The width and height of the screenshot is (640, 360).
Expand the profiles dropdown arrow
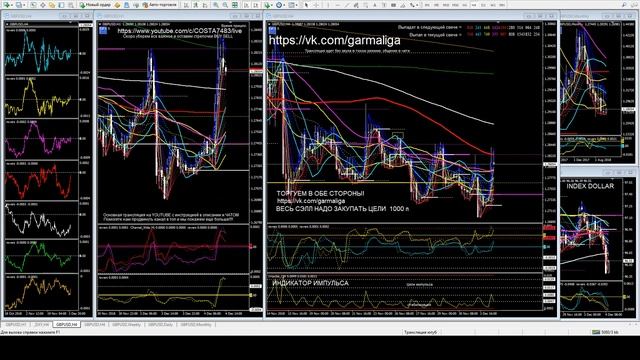[24, 5]
